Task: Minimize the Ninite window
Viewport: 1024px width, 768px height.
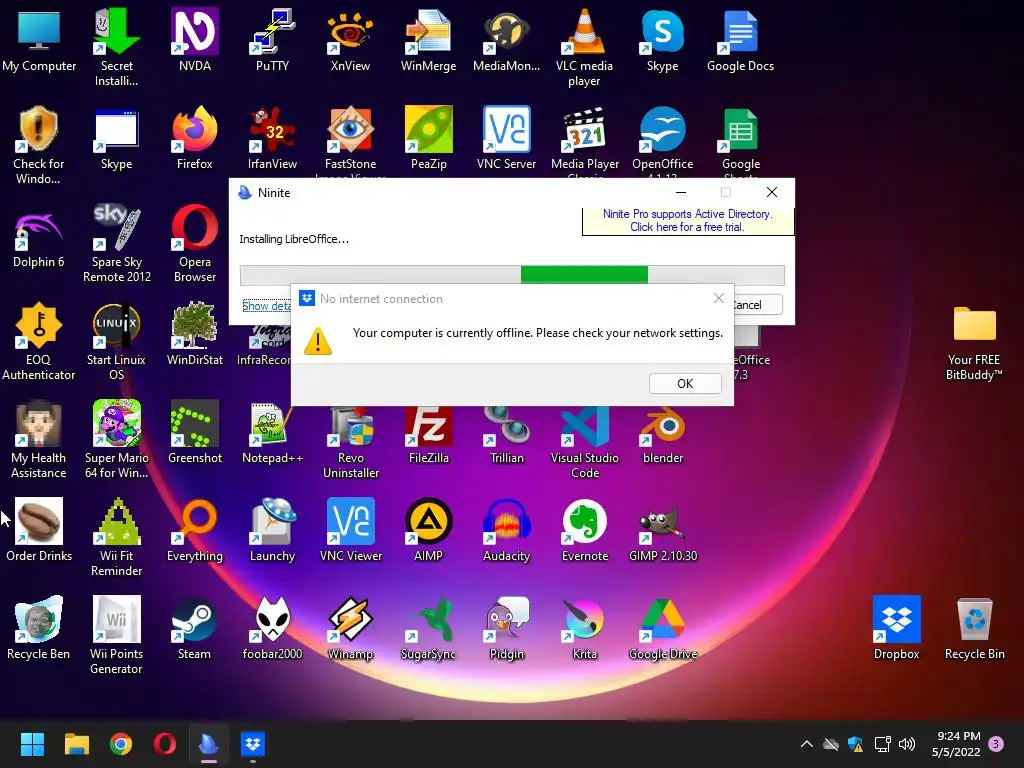Action: point(680,193)
